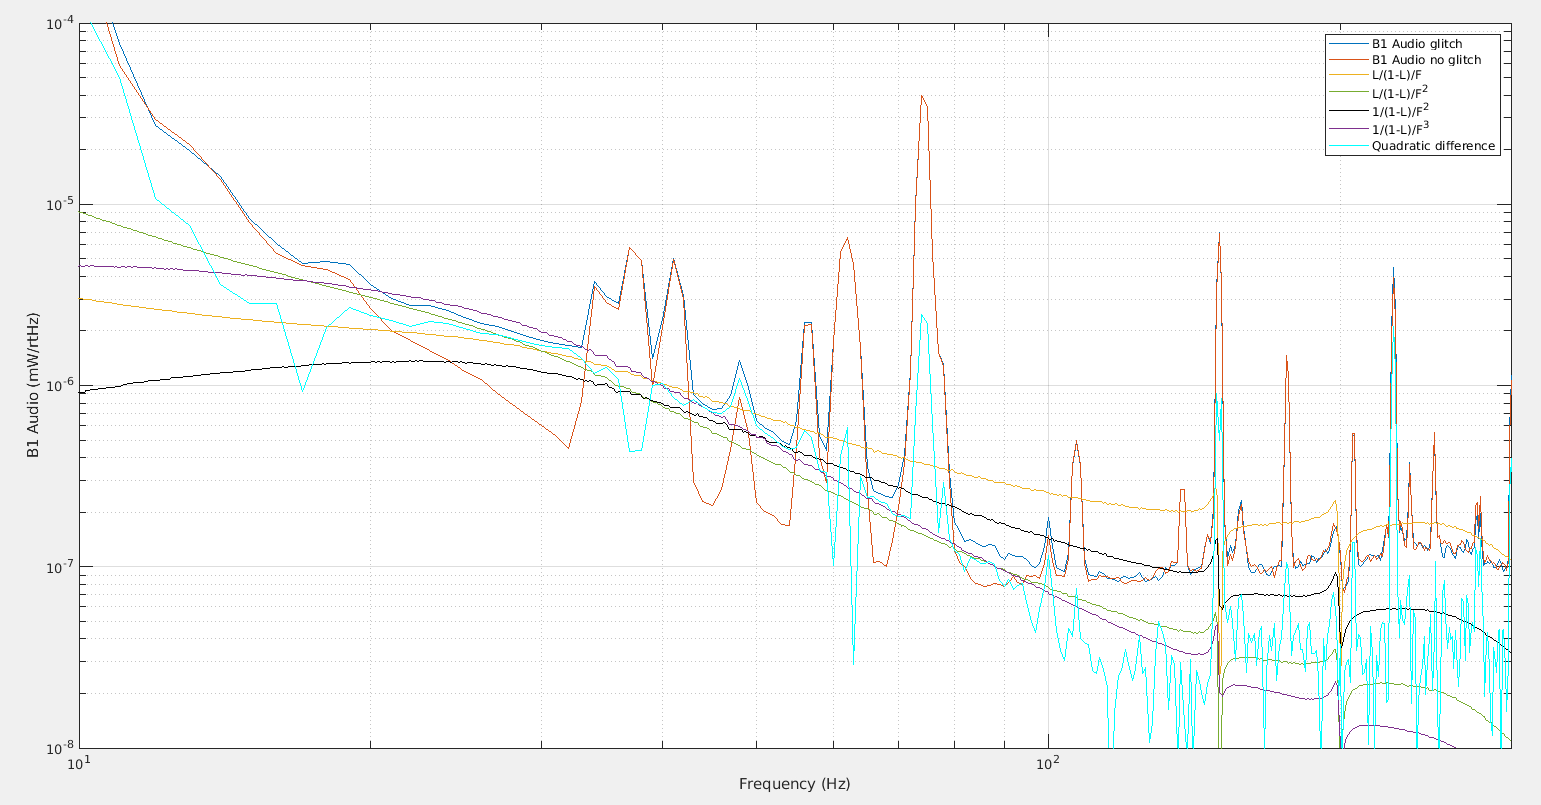This screenshot has height=805, width=1541.
Task: Select the 'B1 Audio no glitch' legend entry
Action: click(1426, 60)
